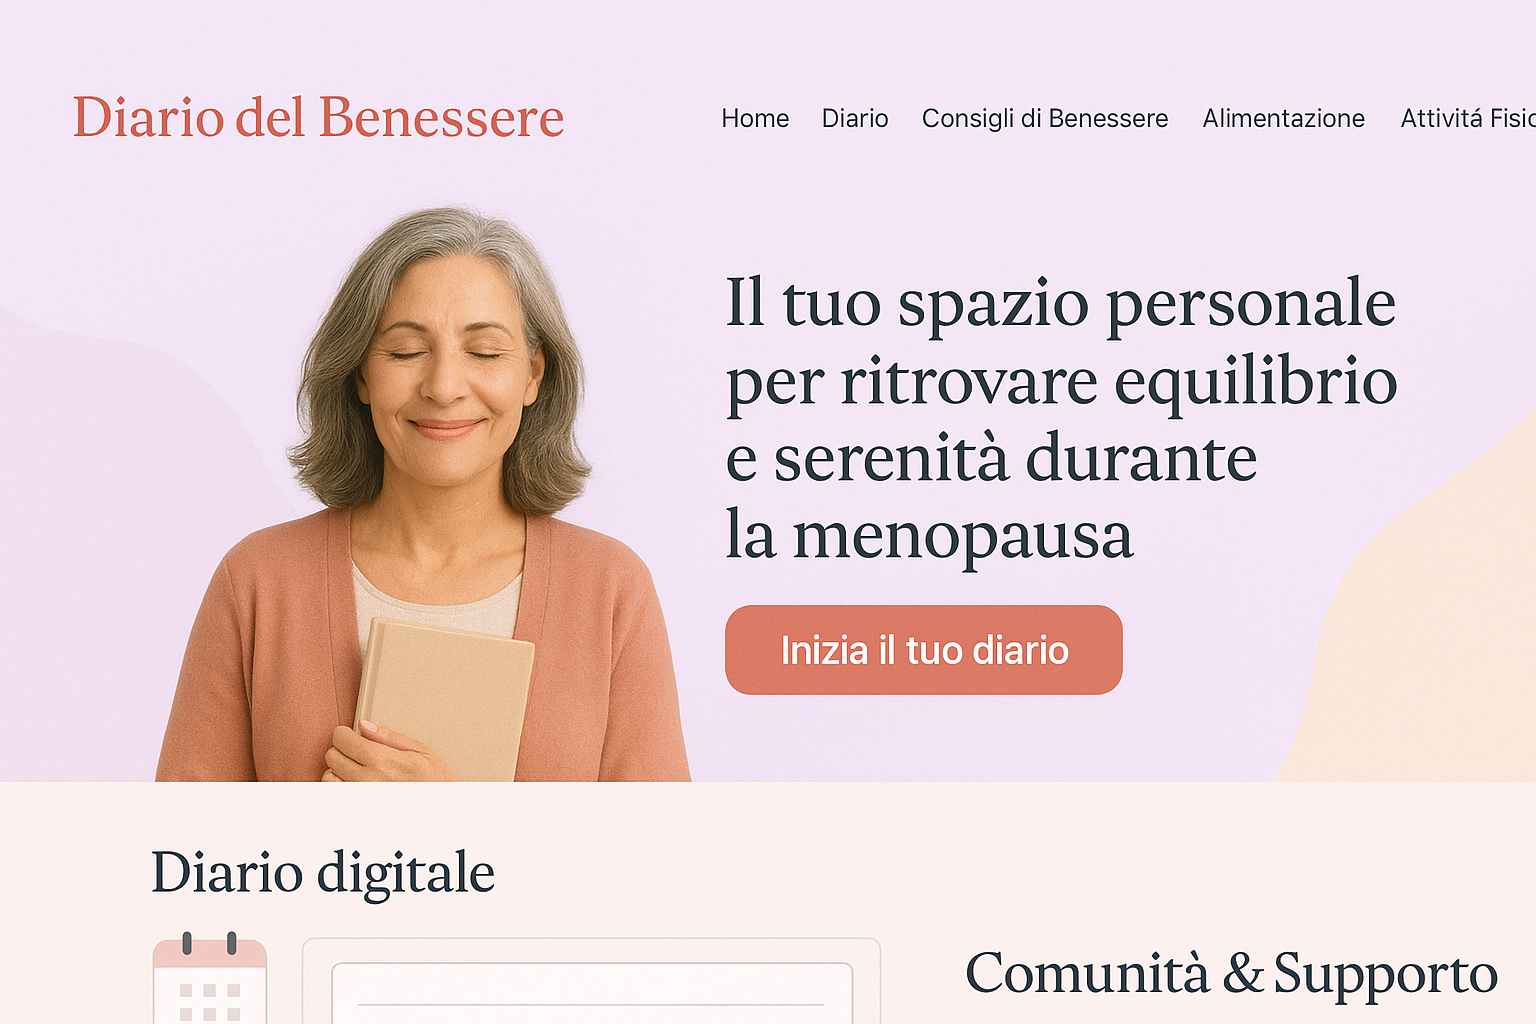This screenshot has height=1024, width=1536.
Task: Click inside the diary text entry field
Action: click(x=592, y=993)
